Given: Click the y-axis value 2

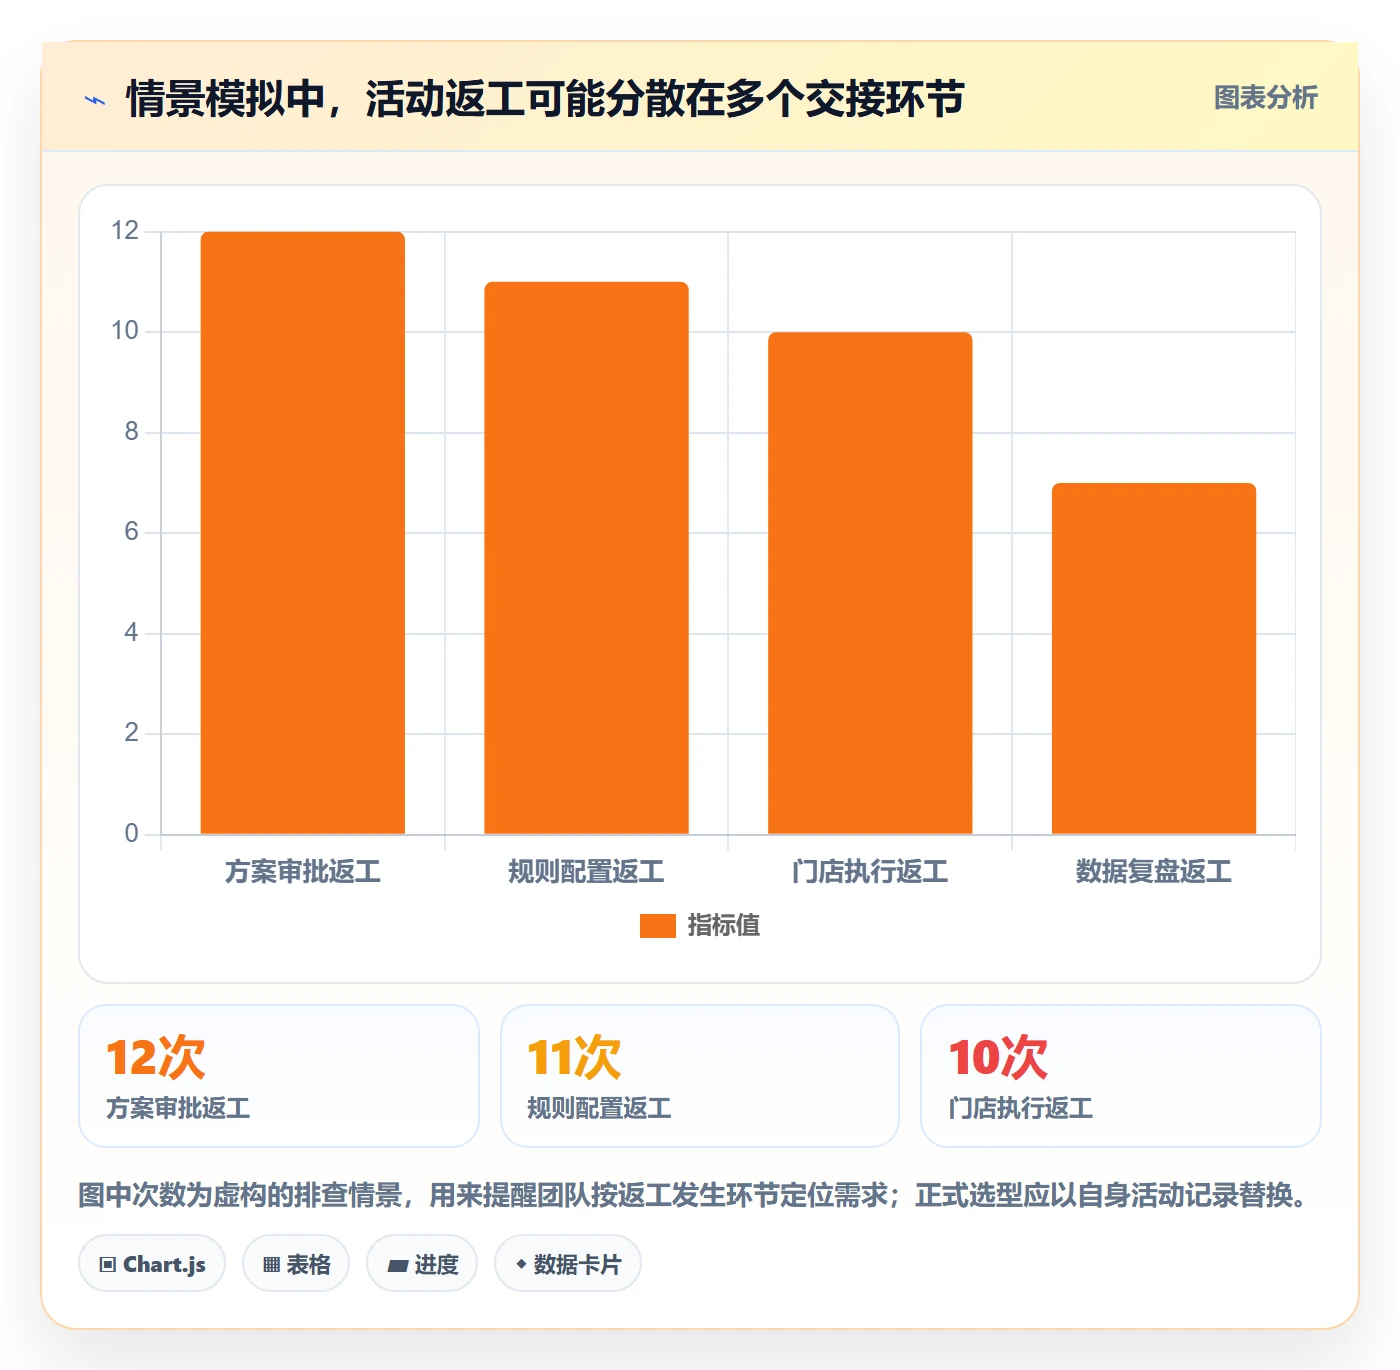Looking at the screenshot, I should (x=131, y=733).
